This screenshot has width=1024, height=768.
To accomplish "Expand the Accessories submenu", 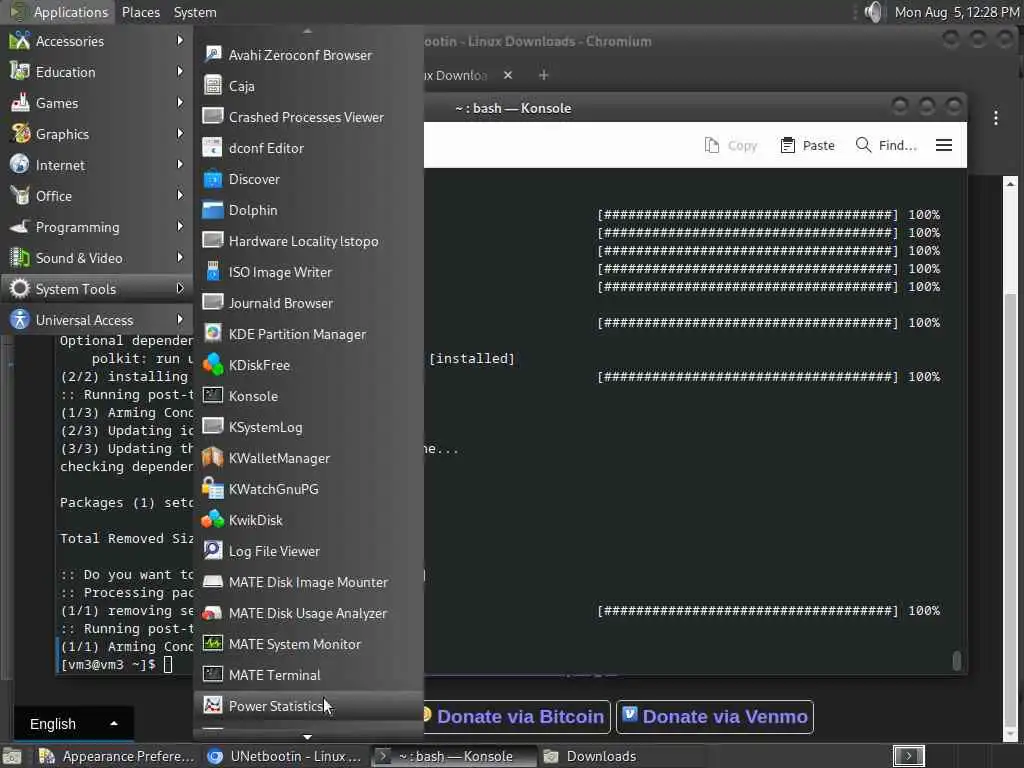I will [x=97, y=41].
